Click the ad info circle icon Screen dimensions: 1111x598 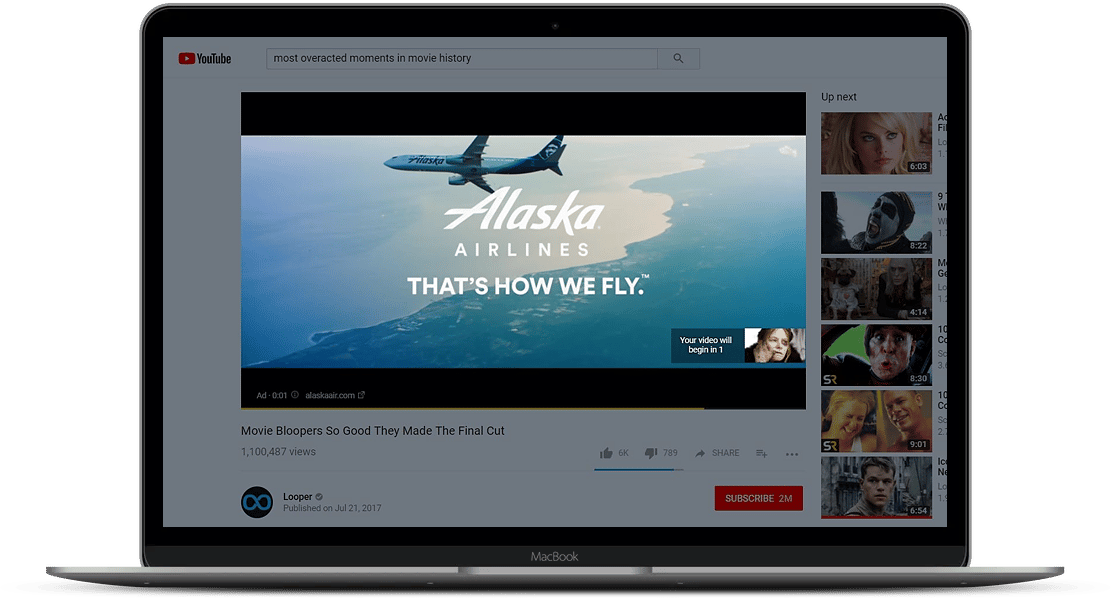(x=295, y=395)
